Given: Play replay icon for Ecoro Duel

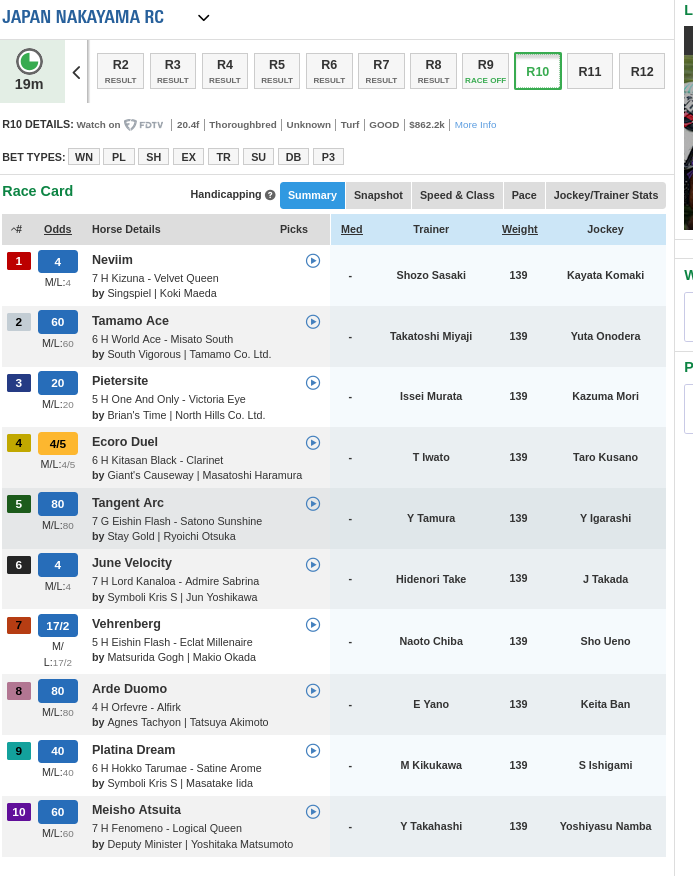Looking at the screenshot, I should 313,443.
